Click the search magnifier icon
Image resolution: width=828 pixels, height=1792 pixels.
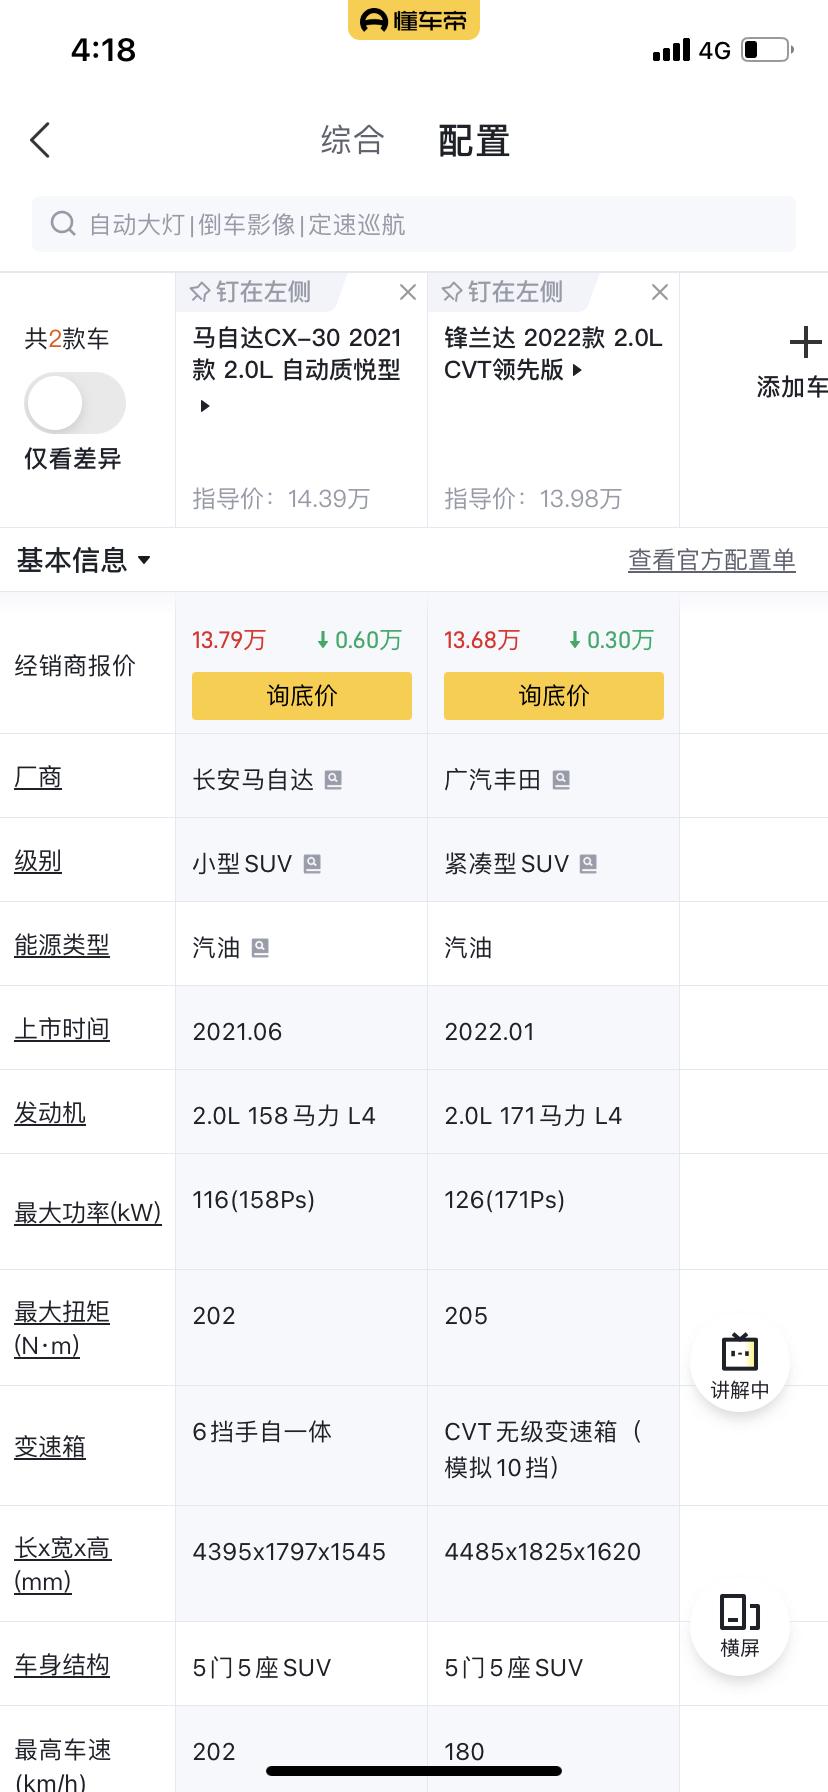[63, 224]
